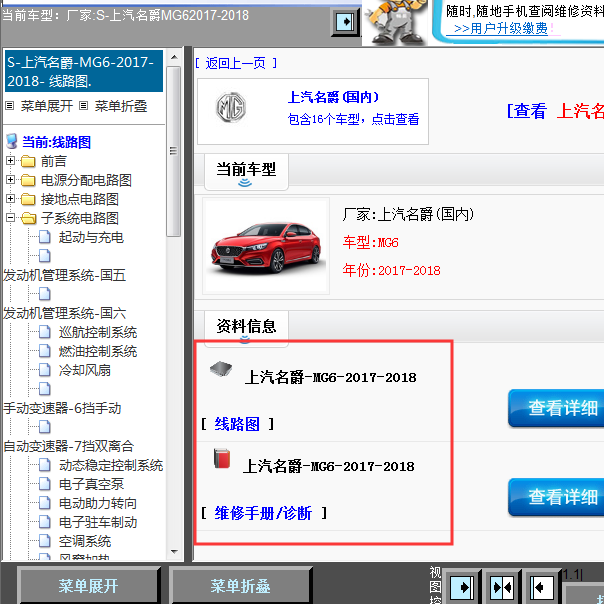Select the 当前车型 tab
This screenshot has height=604, width=604.
coord(246,171)
